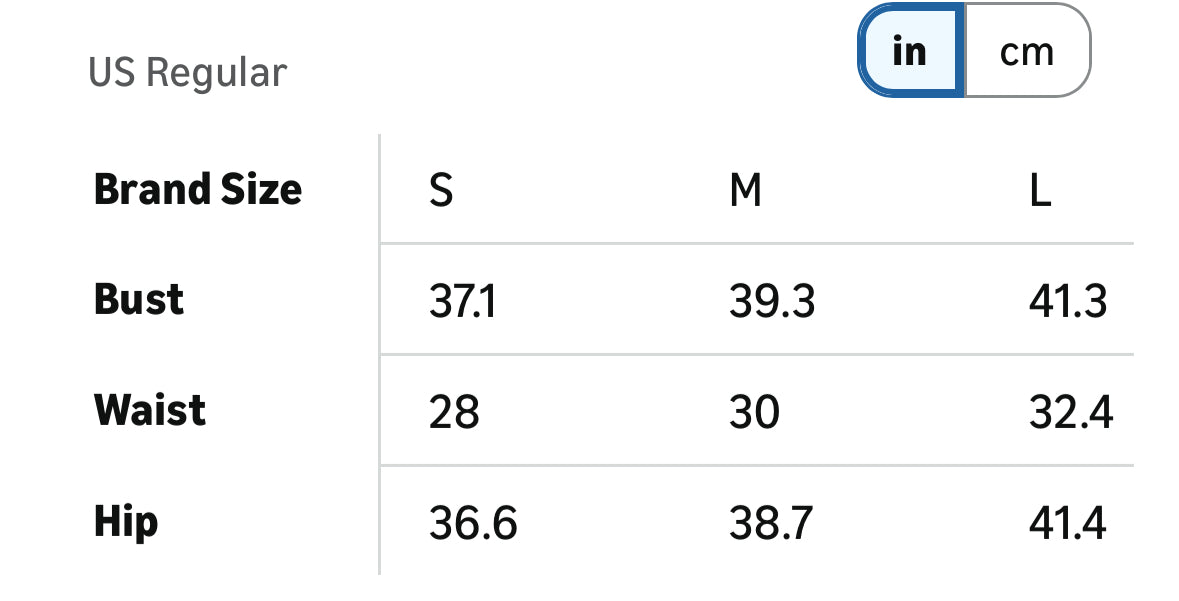The height and width of the screenshot is (601, 1179).
Task: Click the Hip row label
Action: pos(126,522)
